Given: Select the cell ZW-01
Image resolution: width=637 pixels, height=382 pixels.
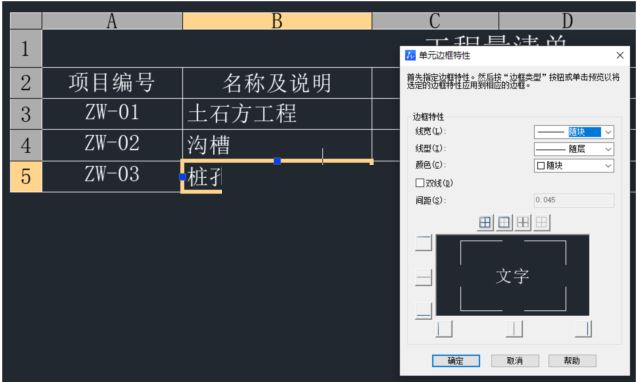Looking at the screenshot, I should pos(112,114).
